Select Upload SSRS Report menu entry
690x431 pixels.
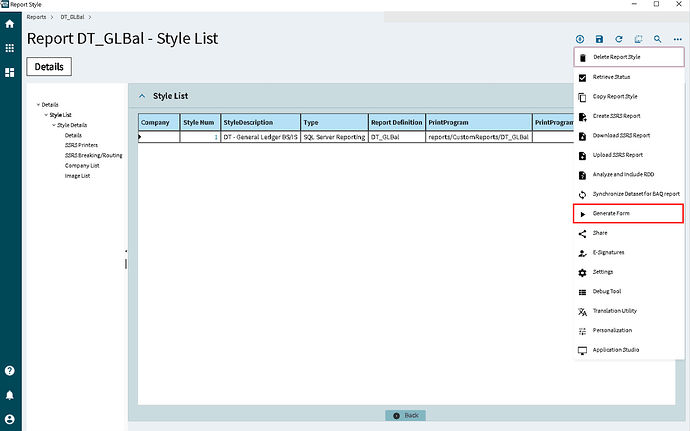[629, 155]
